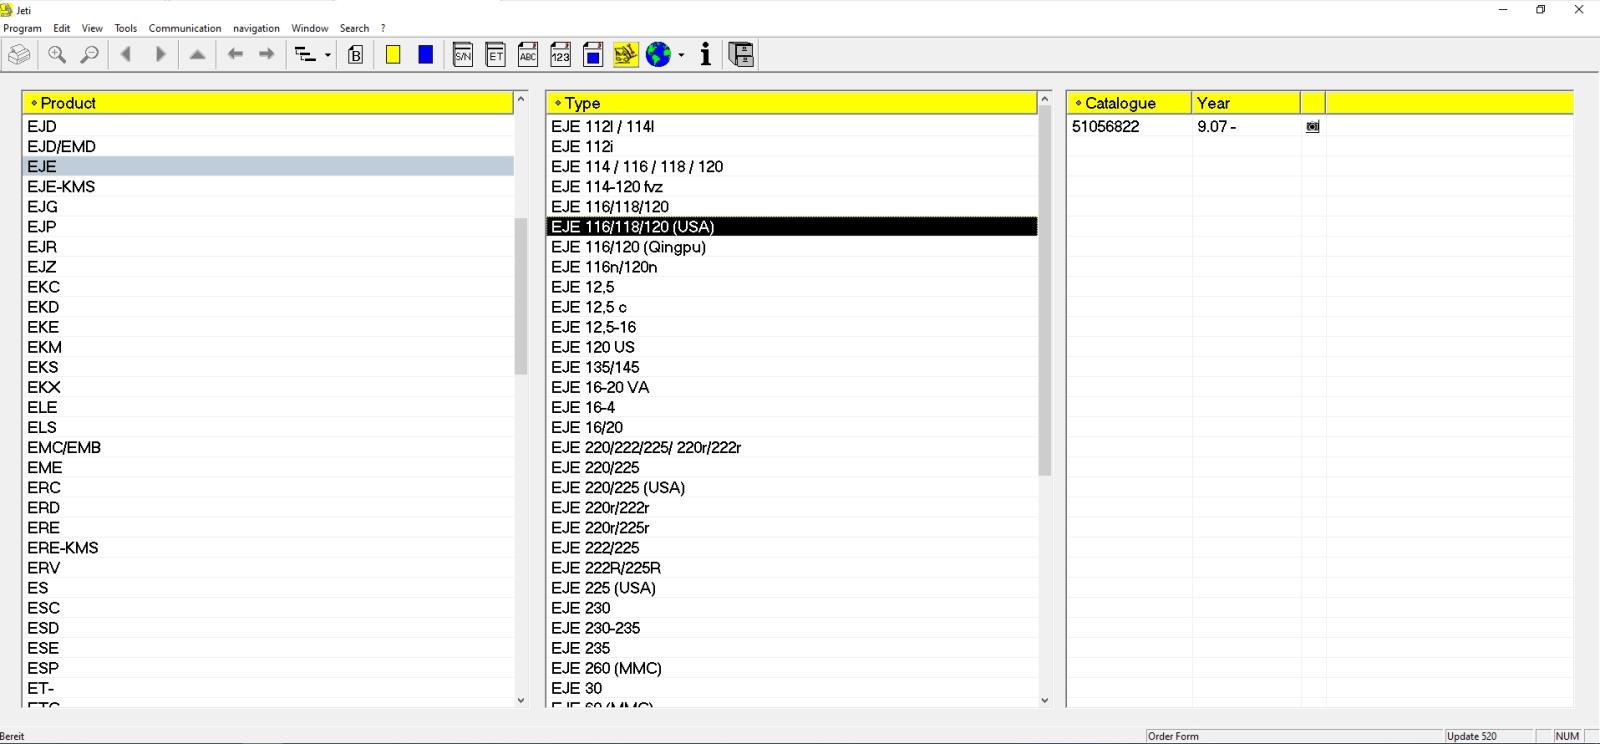Select type EJE 220/225 (USA)

point(792,488)
